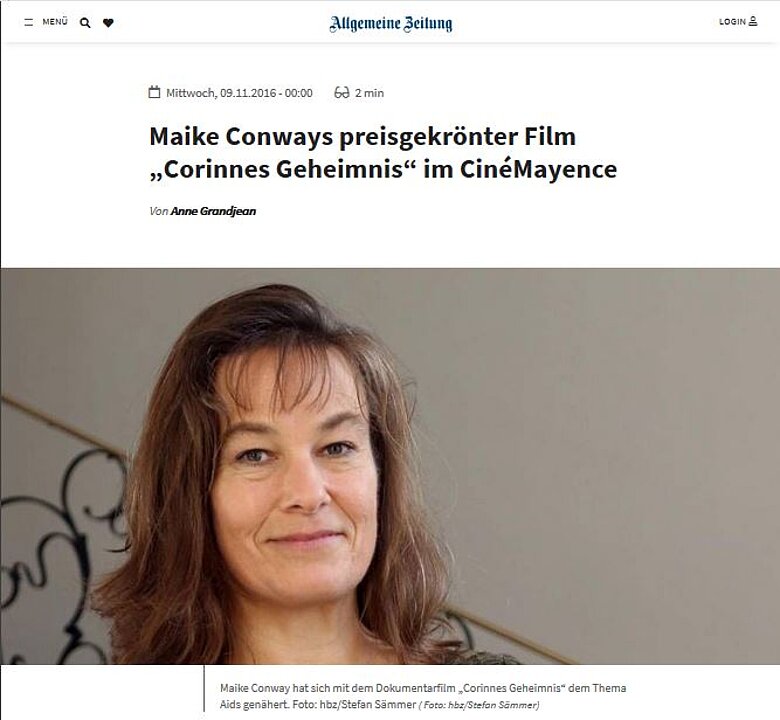Click the calendar icon next to date
Screen dimensions: 780x720
click(154, 92)
